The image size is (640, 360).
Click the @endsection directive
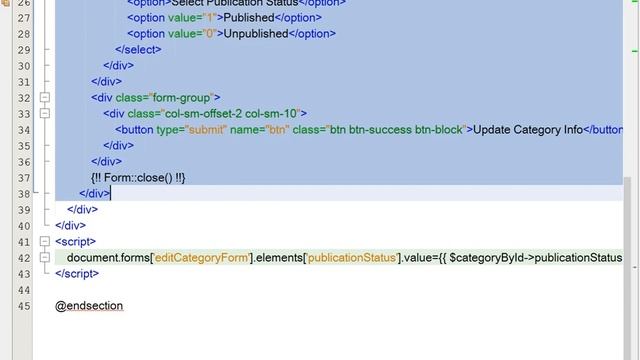(89, 306)
